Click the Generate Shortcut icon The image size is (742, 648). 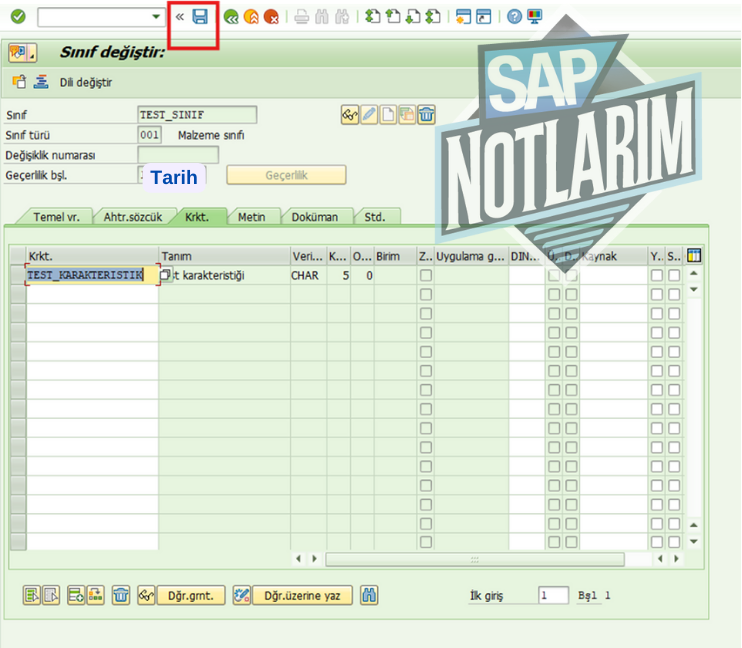pyautogui.click(x=484, y=17)
